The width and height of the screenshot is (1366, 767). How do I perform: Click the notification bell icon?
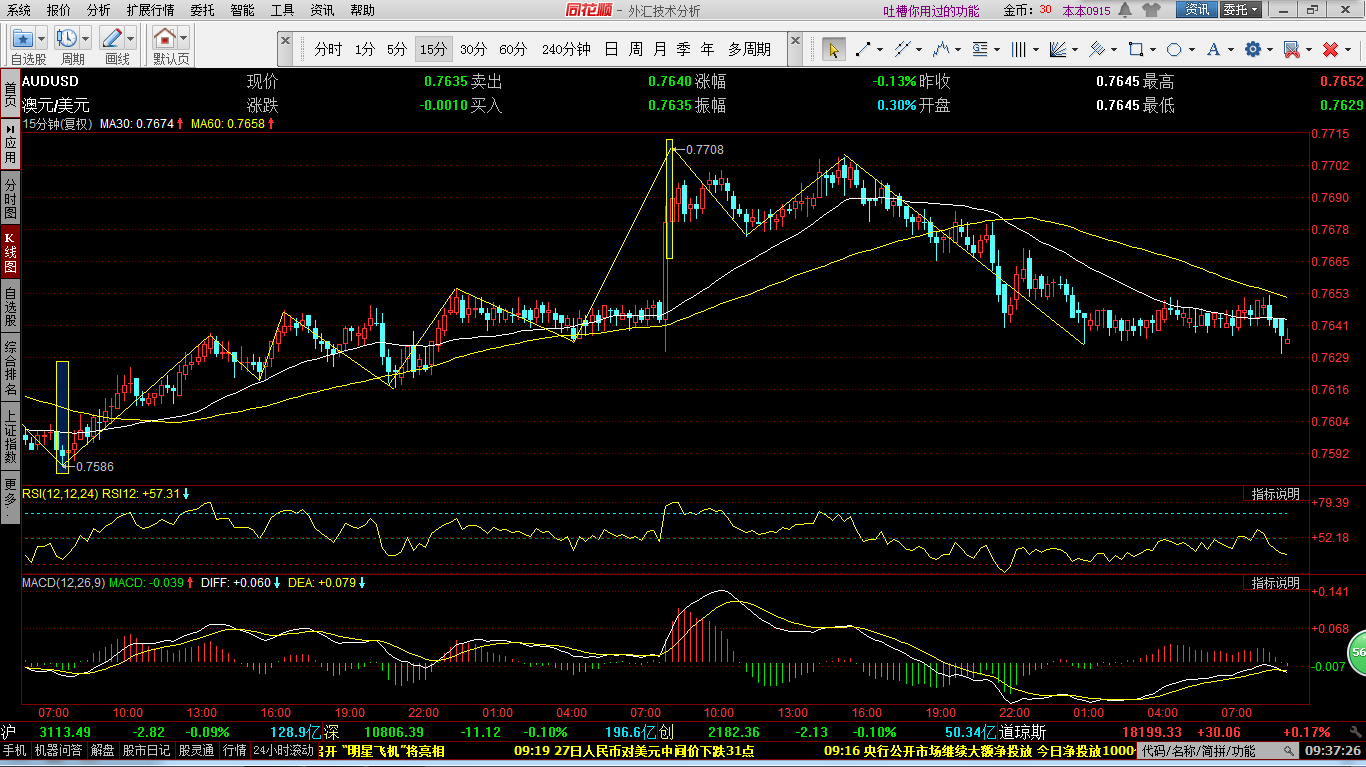pos(1124,10)
